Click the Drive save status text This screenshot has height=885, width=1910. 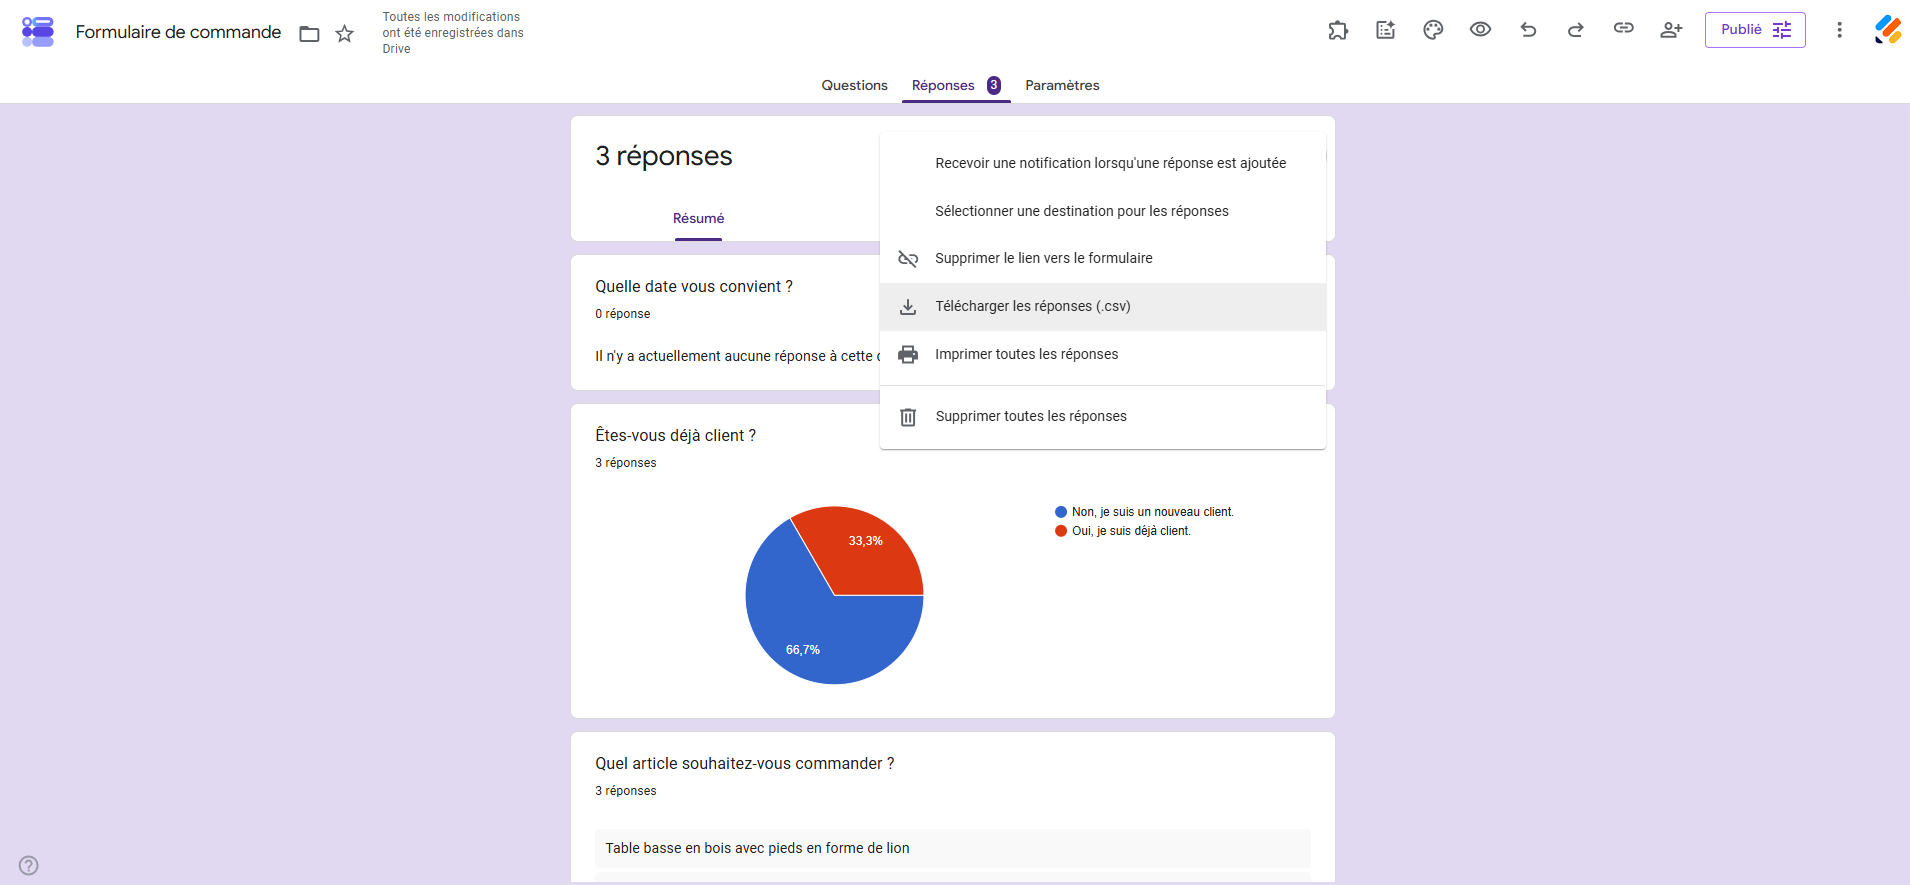coord(453,33)
